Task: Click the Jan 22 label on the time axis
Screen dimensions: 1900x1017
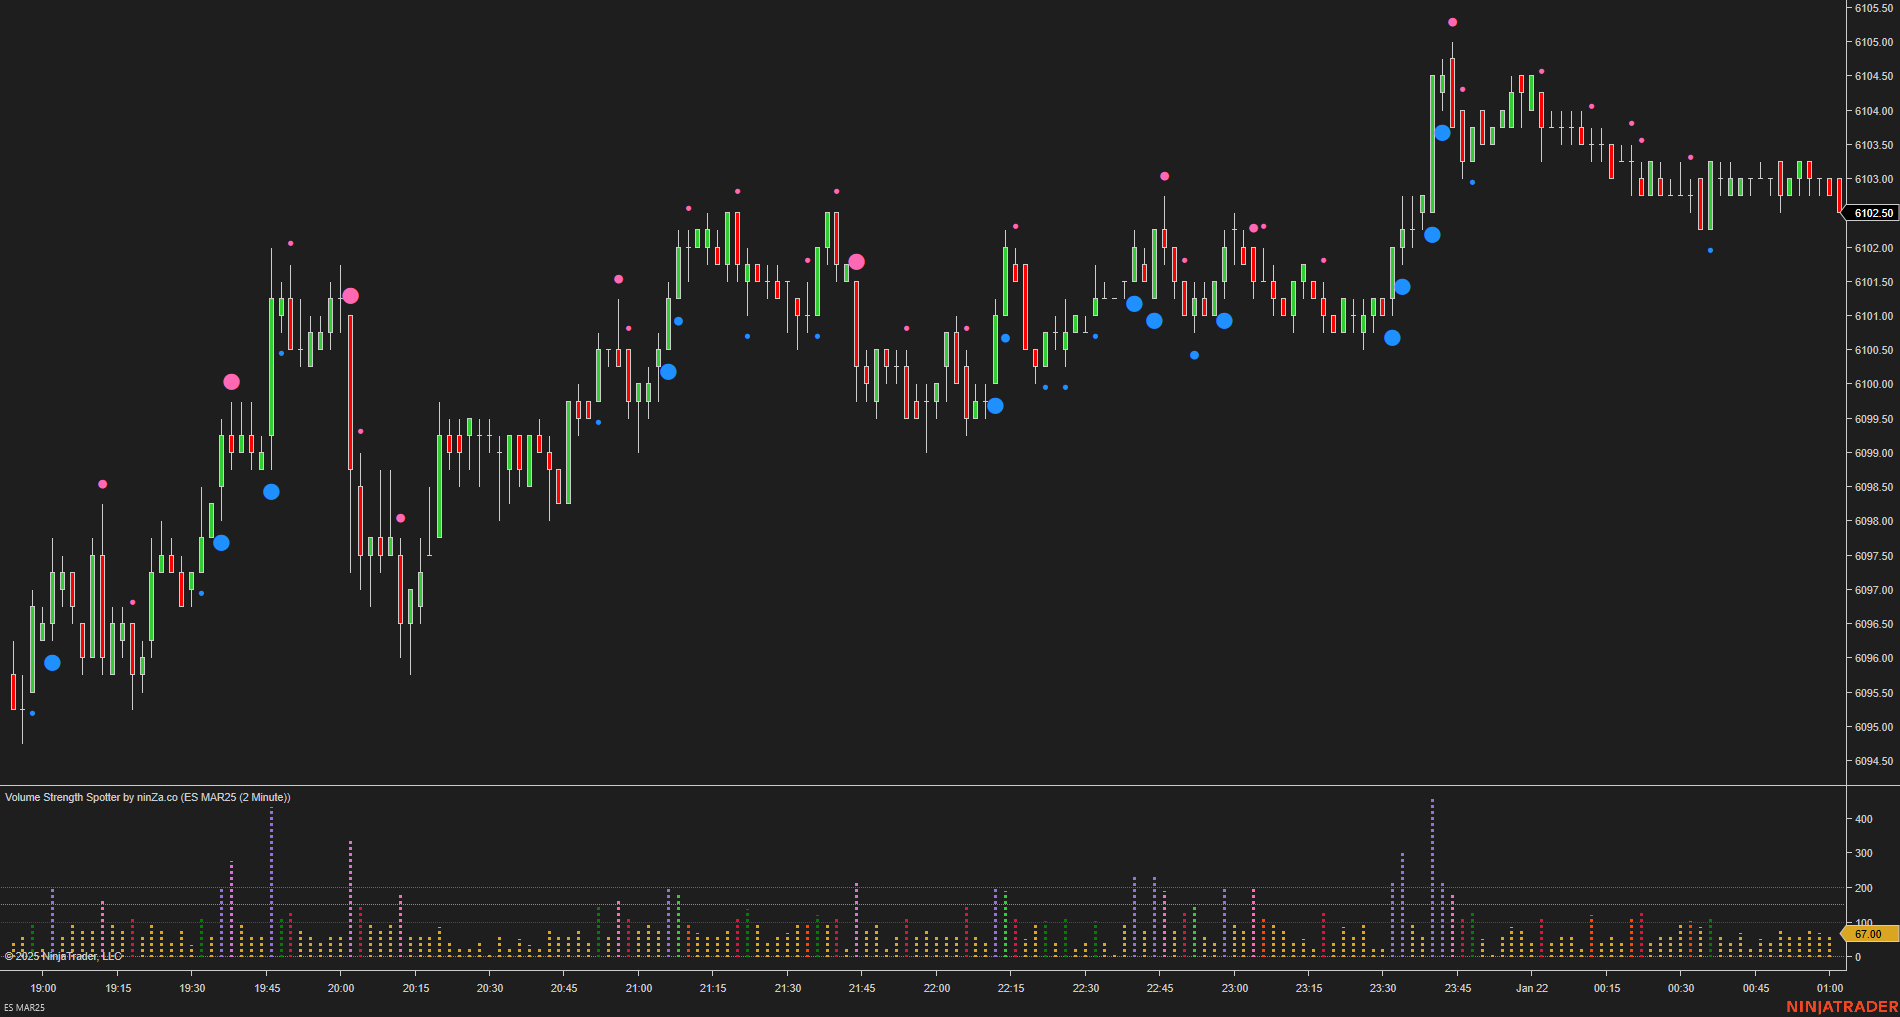Action: tap(1530, 988)
